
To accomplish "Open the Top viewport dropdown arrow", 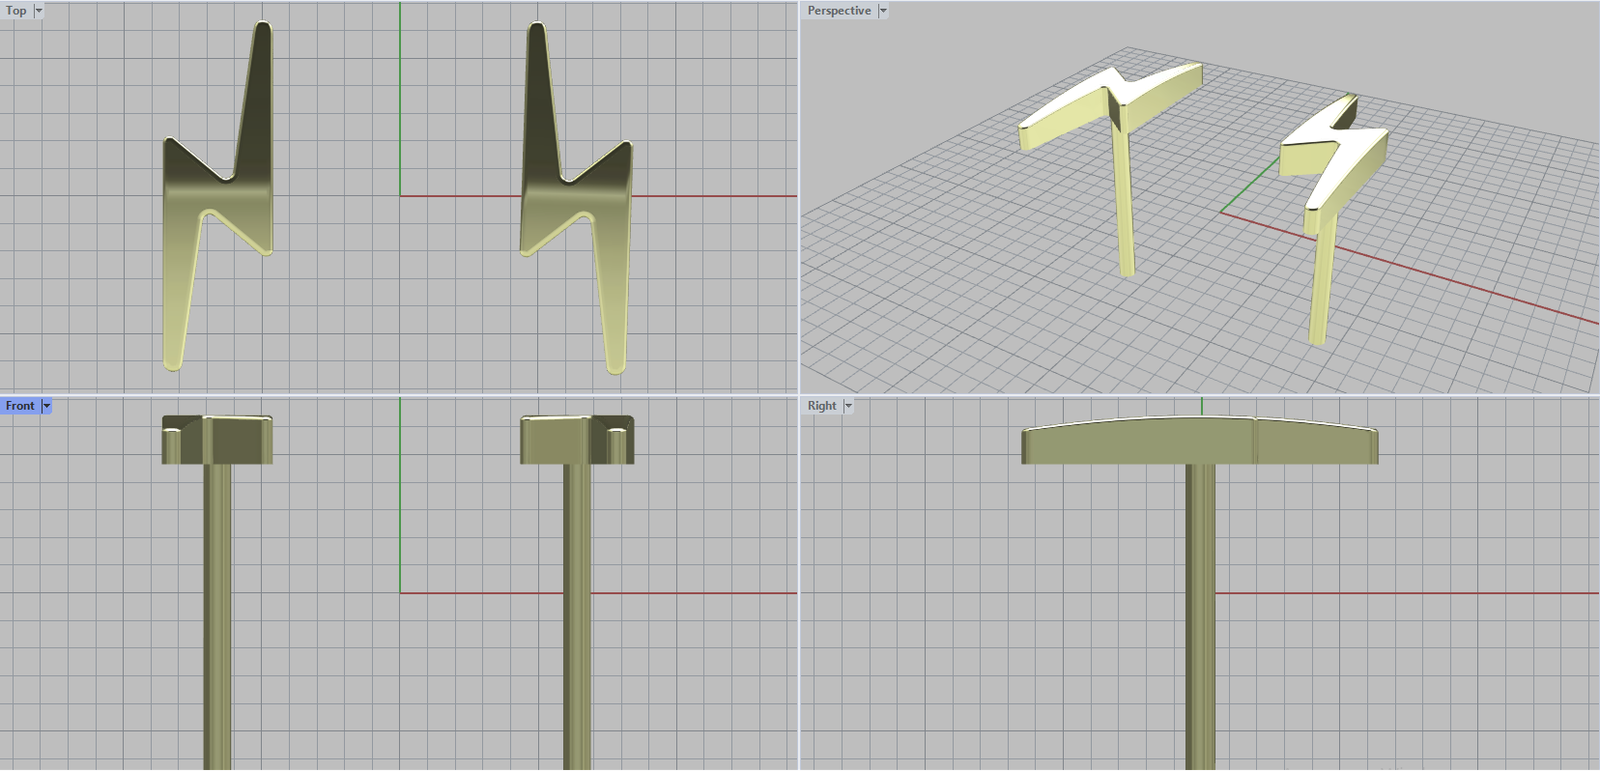I will (x=39, y=11).
